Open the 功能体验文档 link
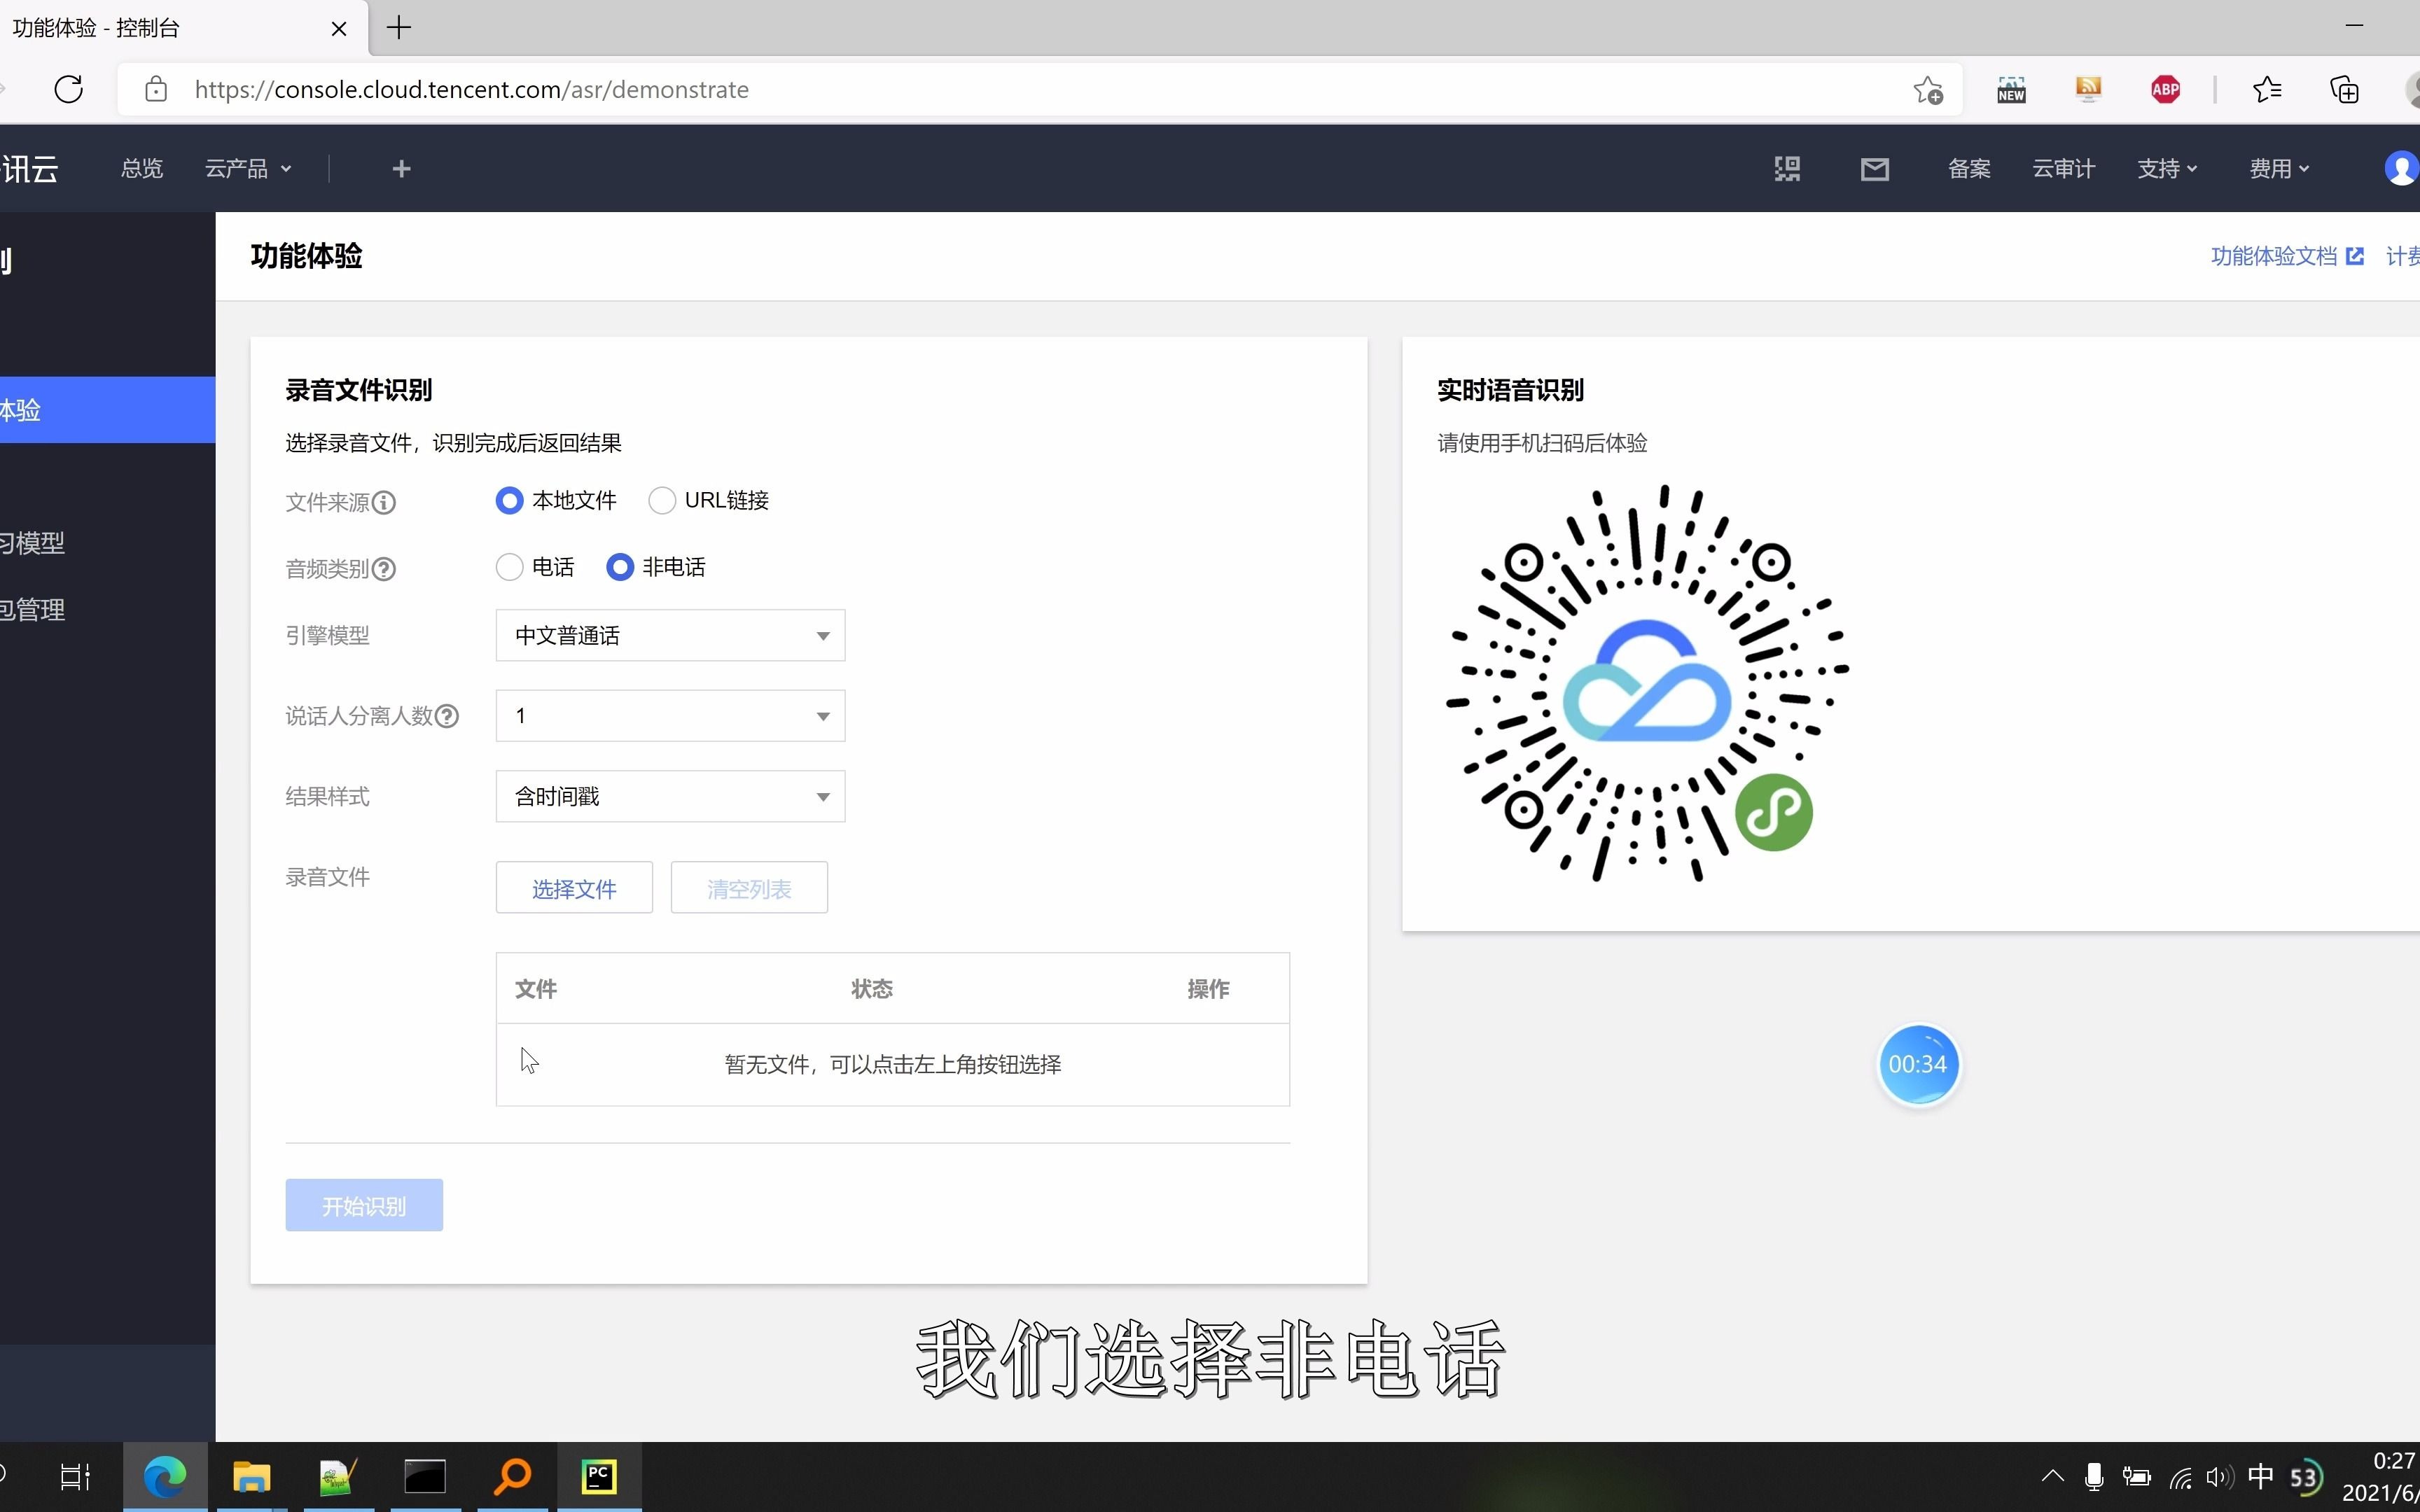2420x1512 pixels. [x=2275, y=256]
